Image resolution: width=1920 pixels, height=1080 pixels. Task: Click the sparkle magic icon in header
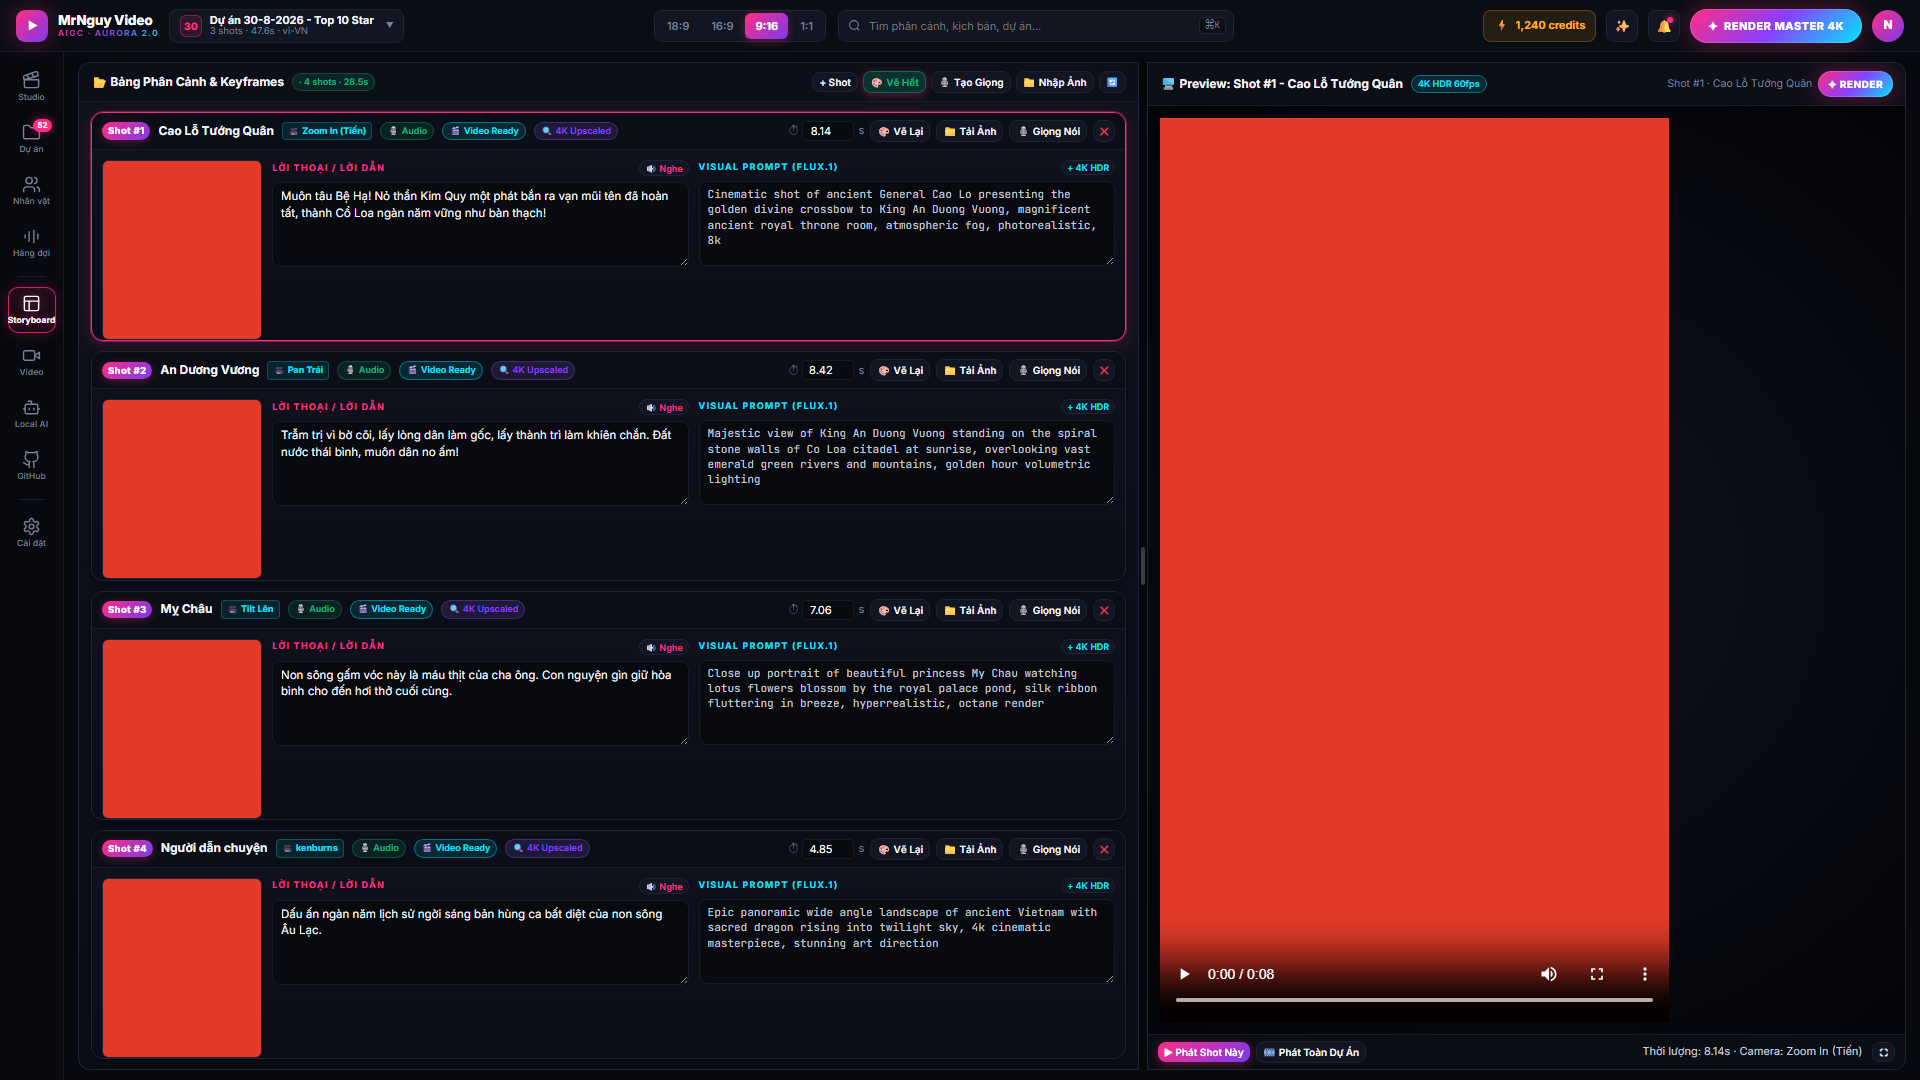click(x=1622, y=26)
